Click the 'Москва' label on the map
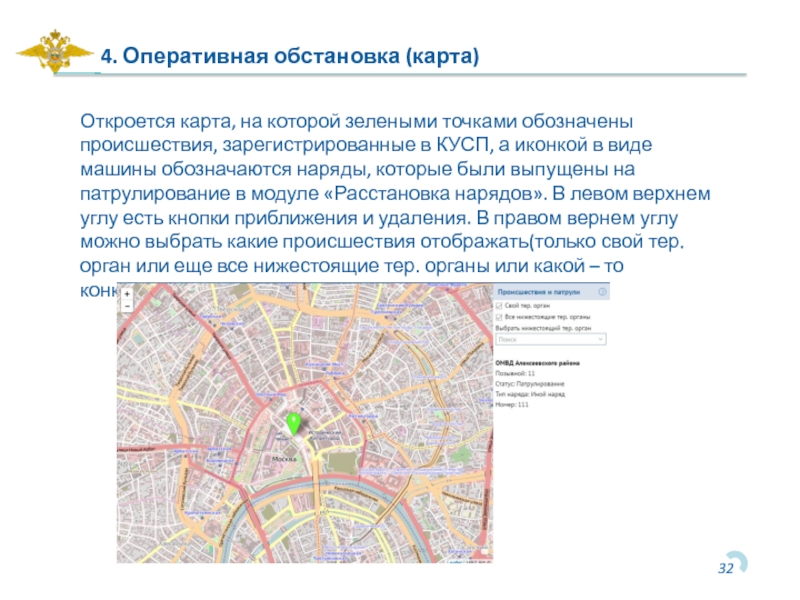 284,459
